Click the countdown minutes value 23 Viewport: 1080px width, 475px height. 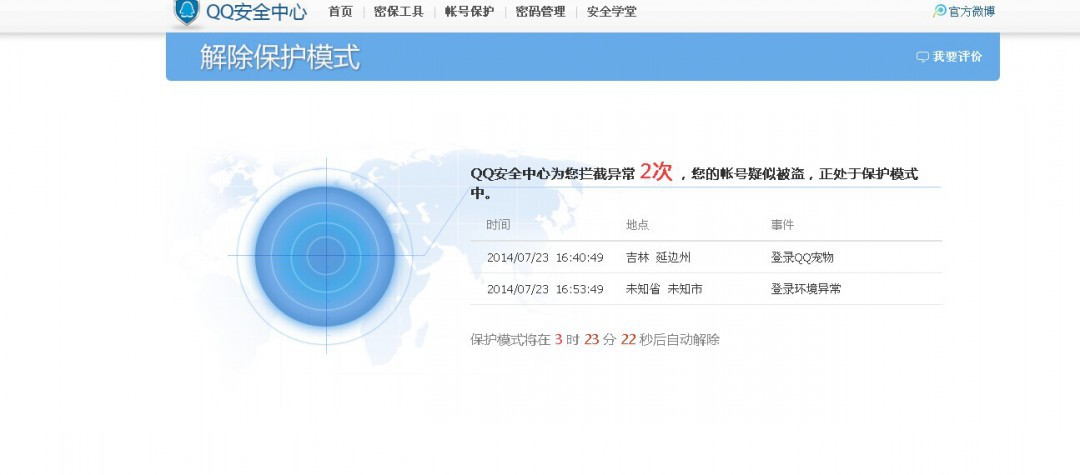point(592,339)
